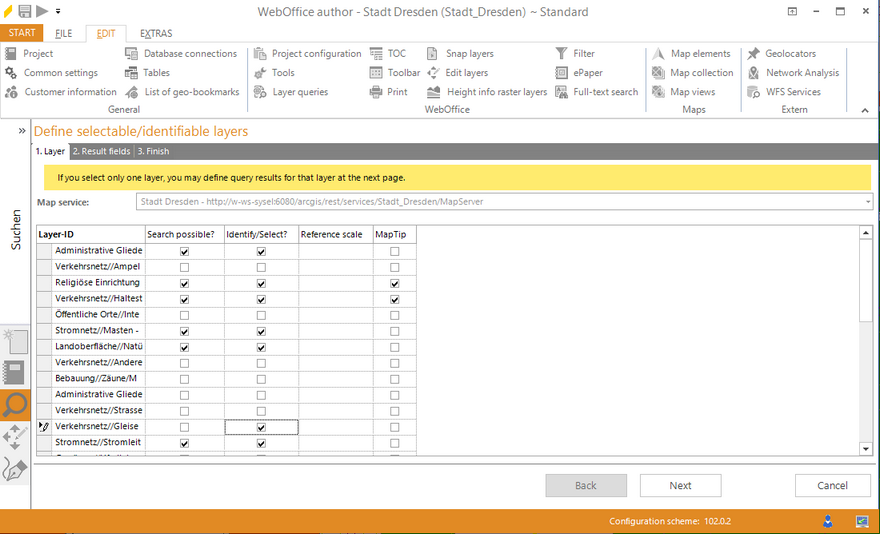Go to the 2. Result fields tab
The height and width of the screenshot is (534, 880).
pyautogui.click(x=102, y=151)
